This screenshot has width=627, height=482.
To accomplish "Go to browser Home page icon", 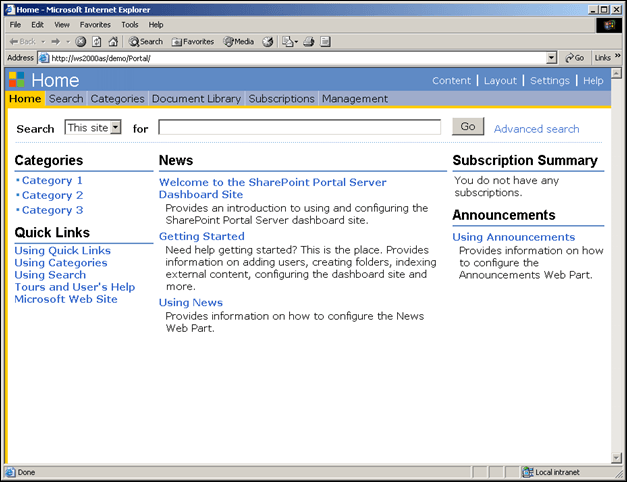I will 113,42.
